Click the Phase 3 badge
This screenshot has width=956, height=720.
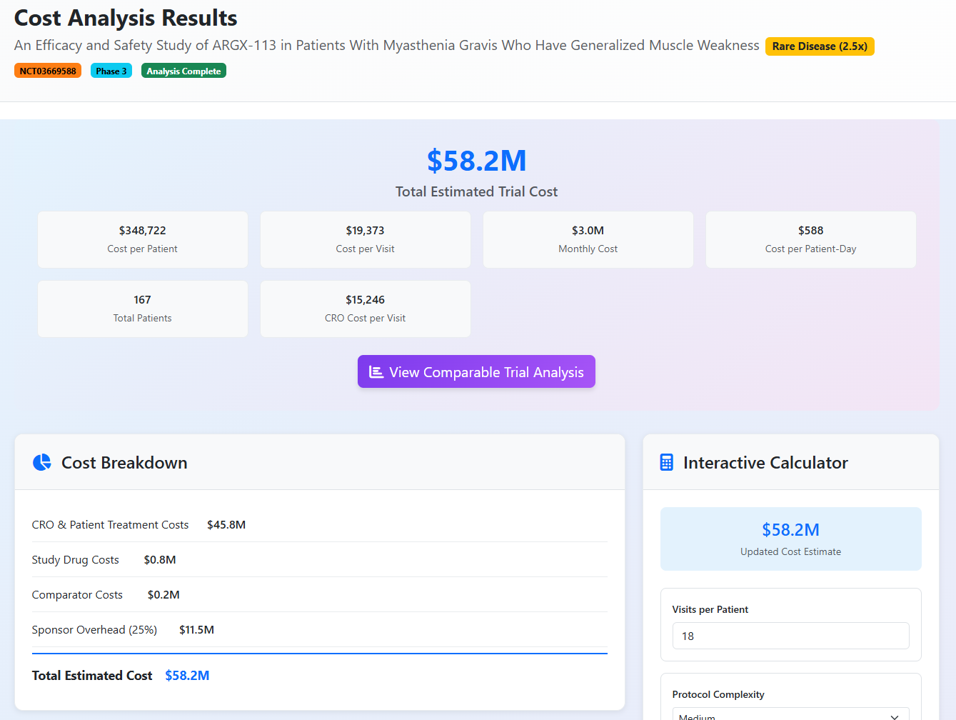coord(110,70)
